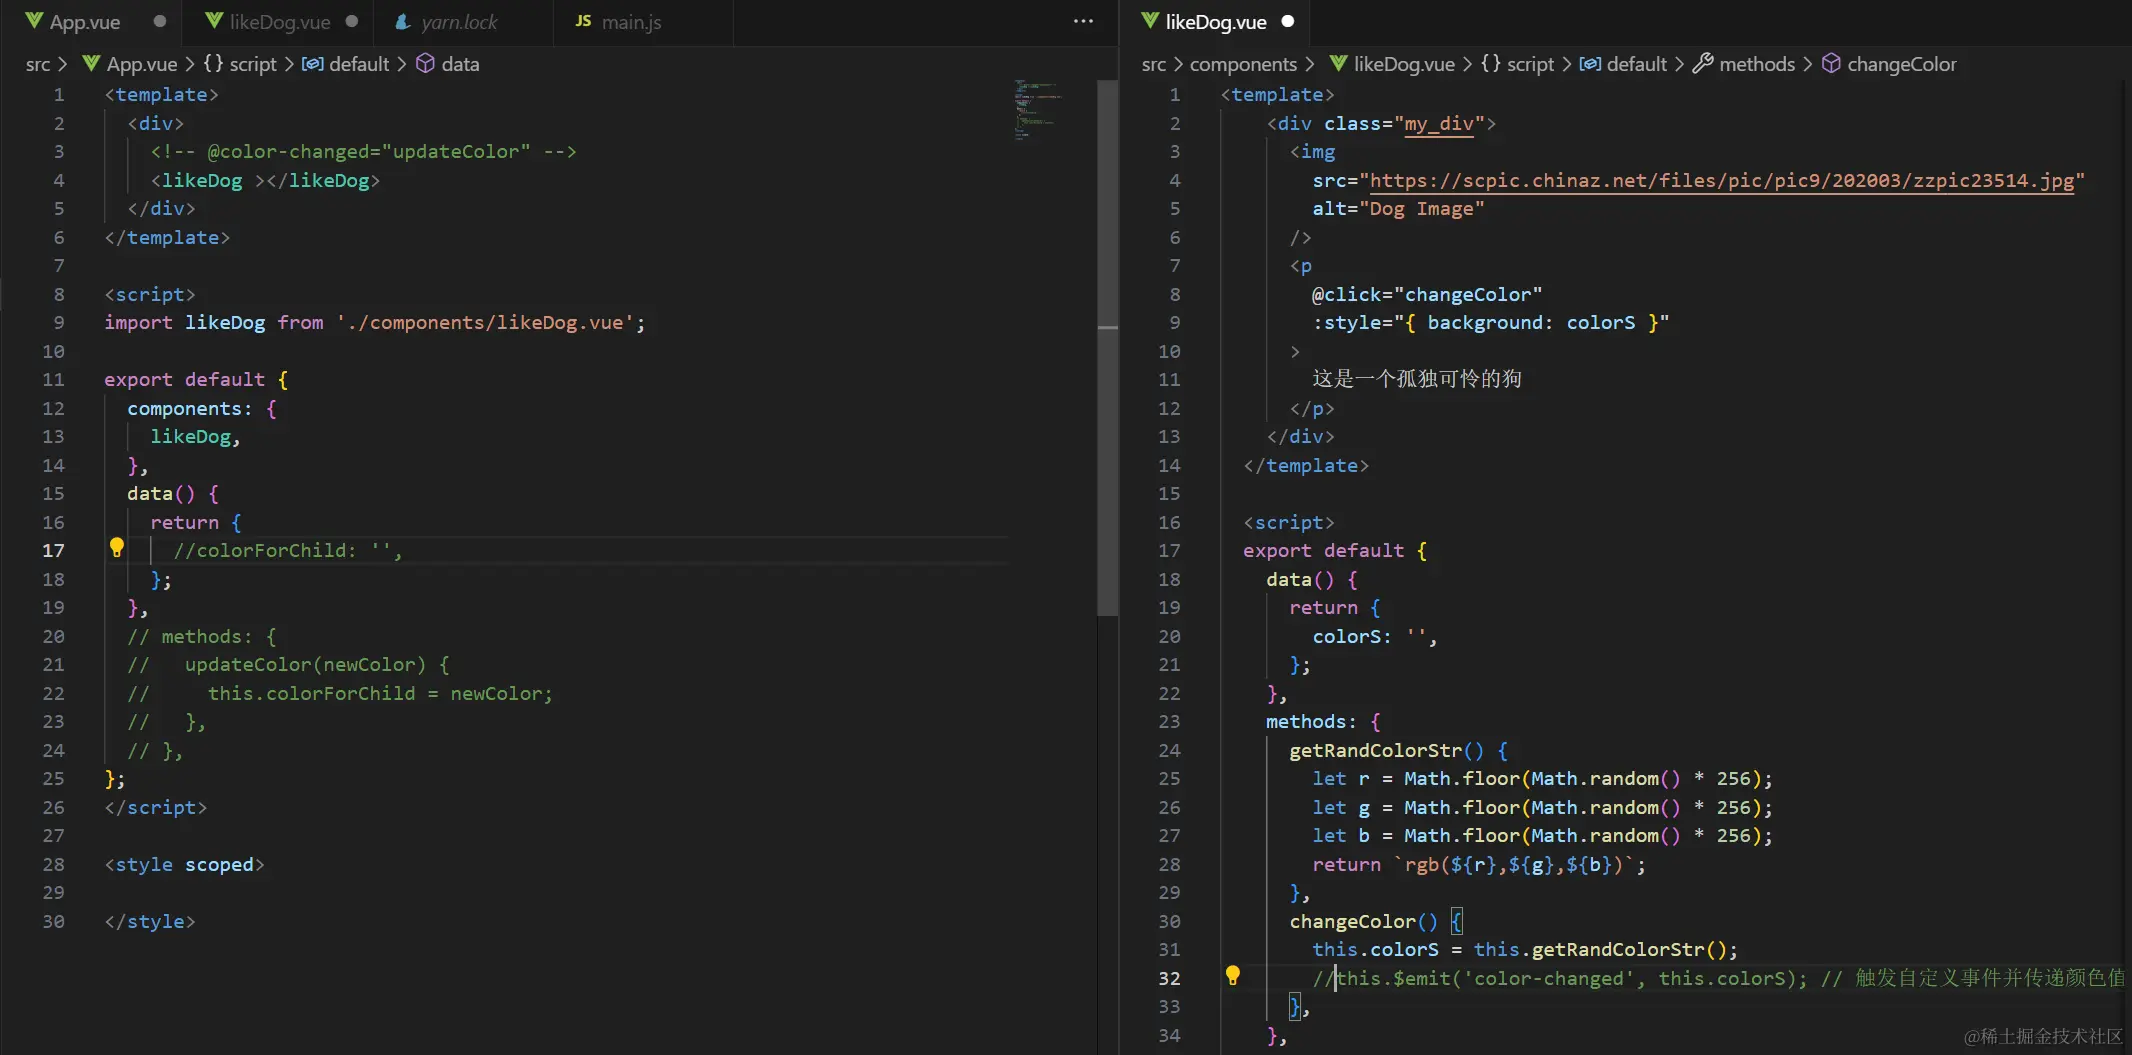2132x1055 pixels.
Task: Click the minimap in the App.vue editor
Action: (1037, 110)
